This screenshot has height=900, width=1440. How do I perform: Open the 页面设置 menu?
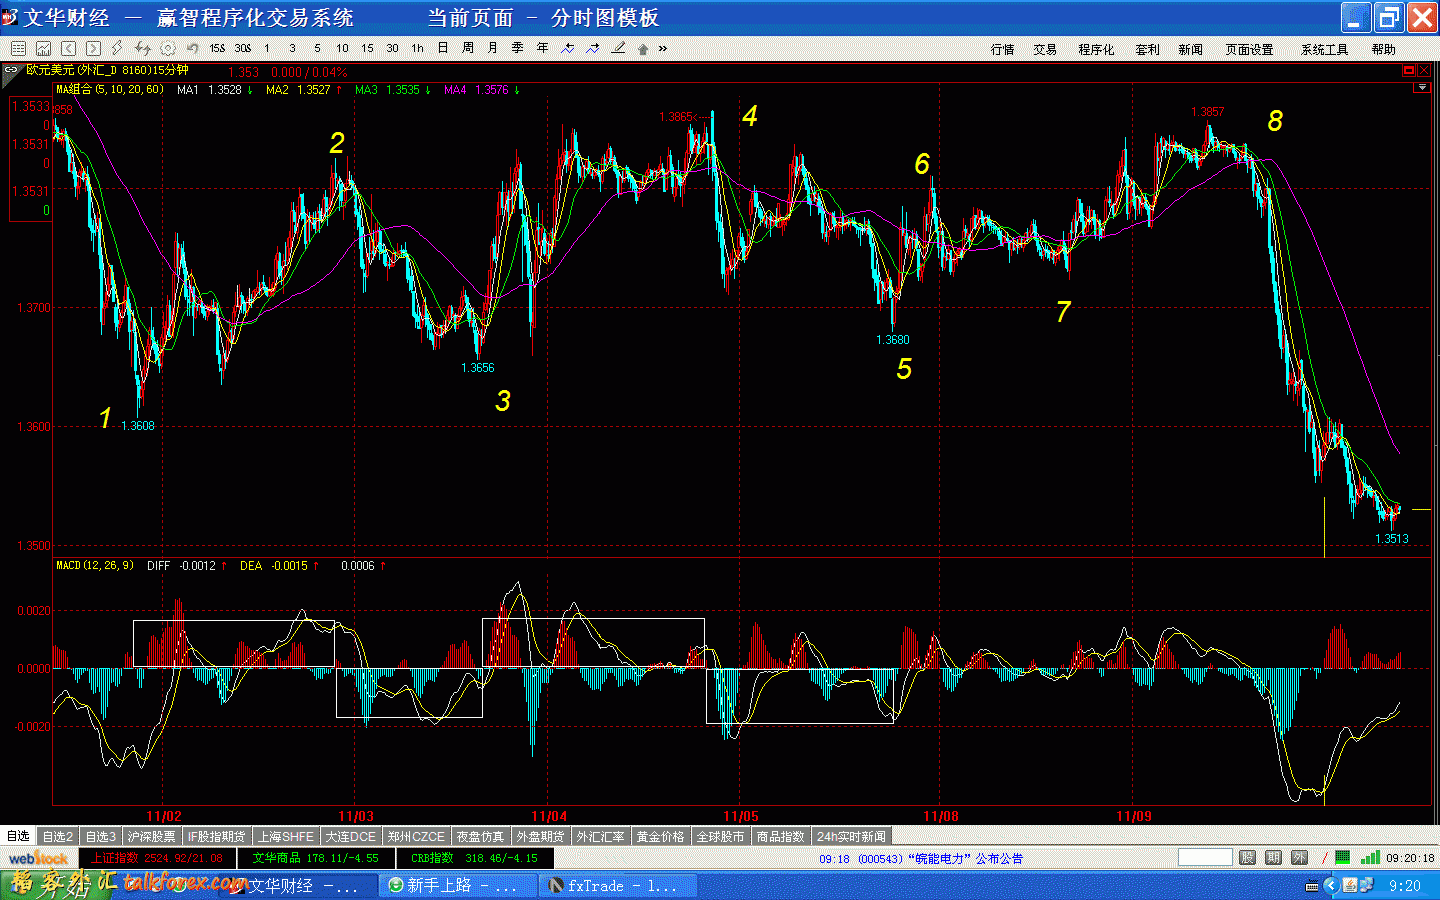(x=1250, y=49)
